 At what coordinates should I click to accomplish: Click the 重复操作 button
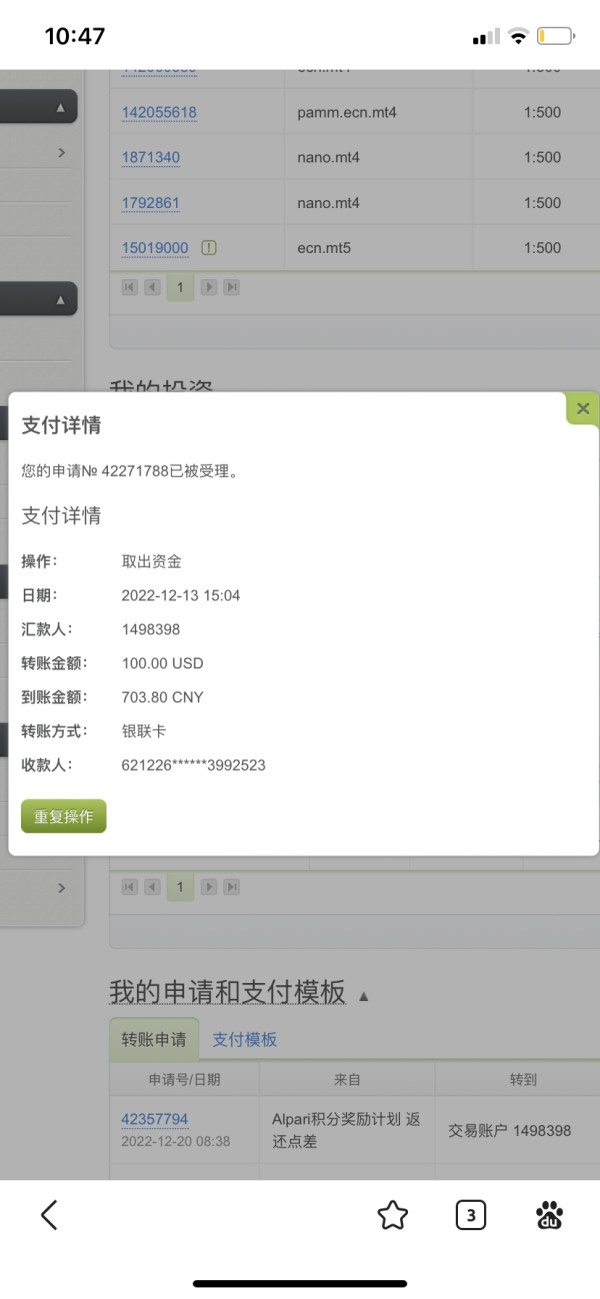click(x=63, y=816)
